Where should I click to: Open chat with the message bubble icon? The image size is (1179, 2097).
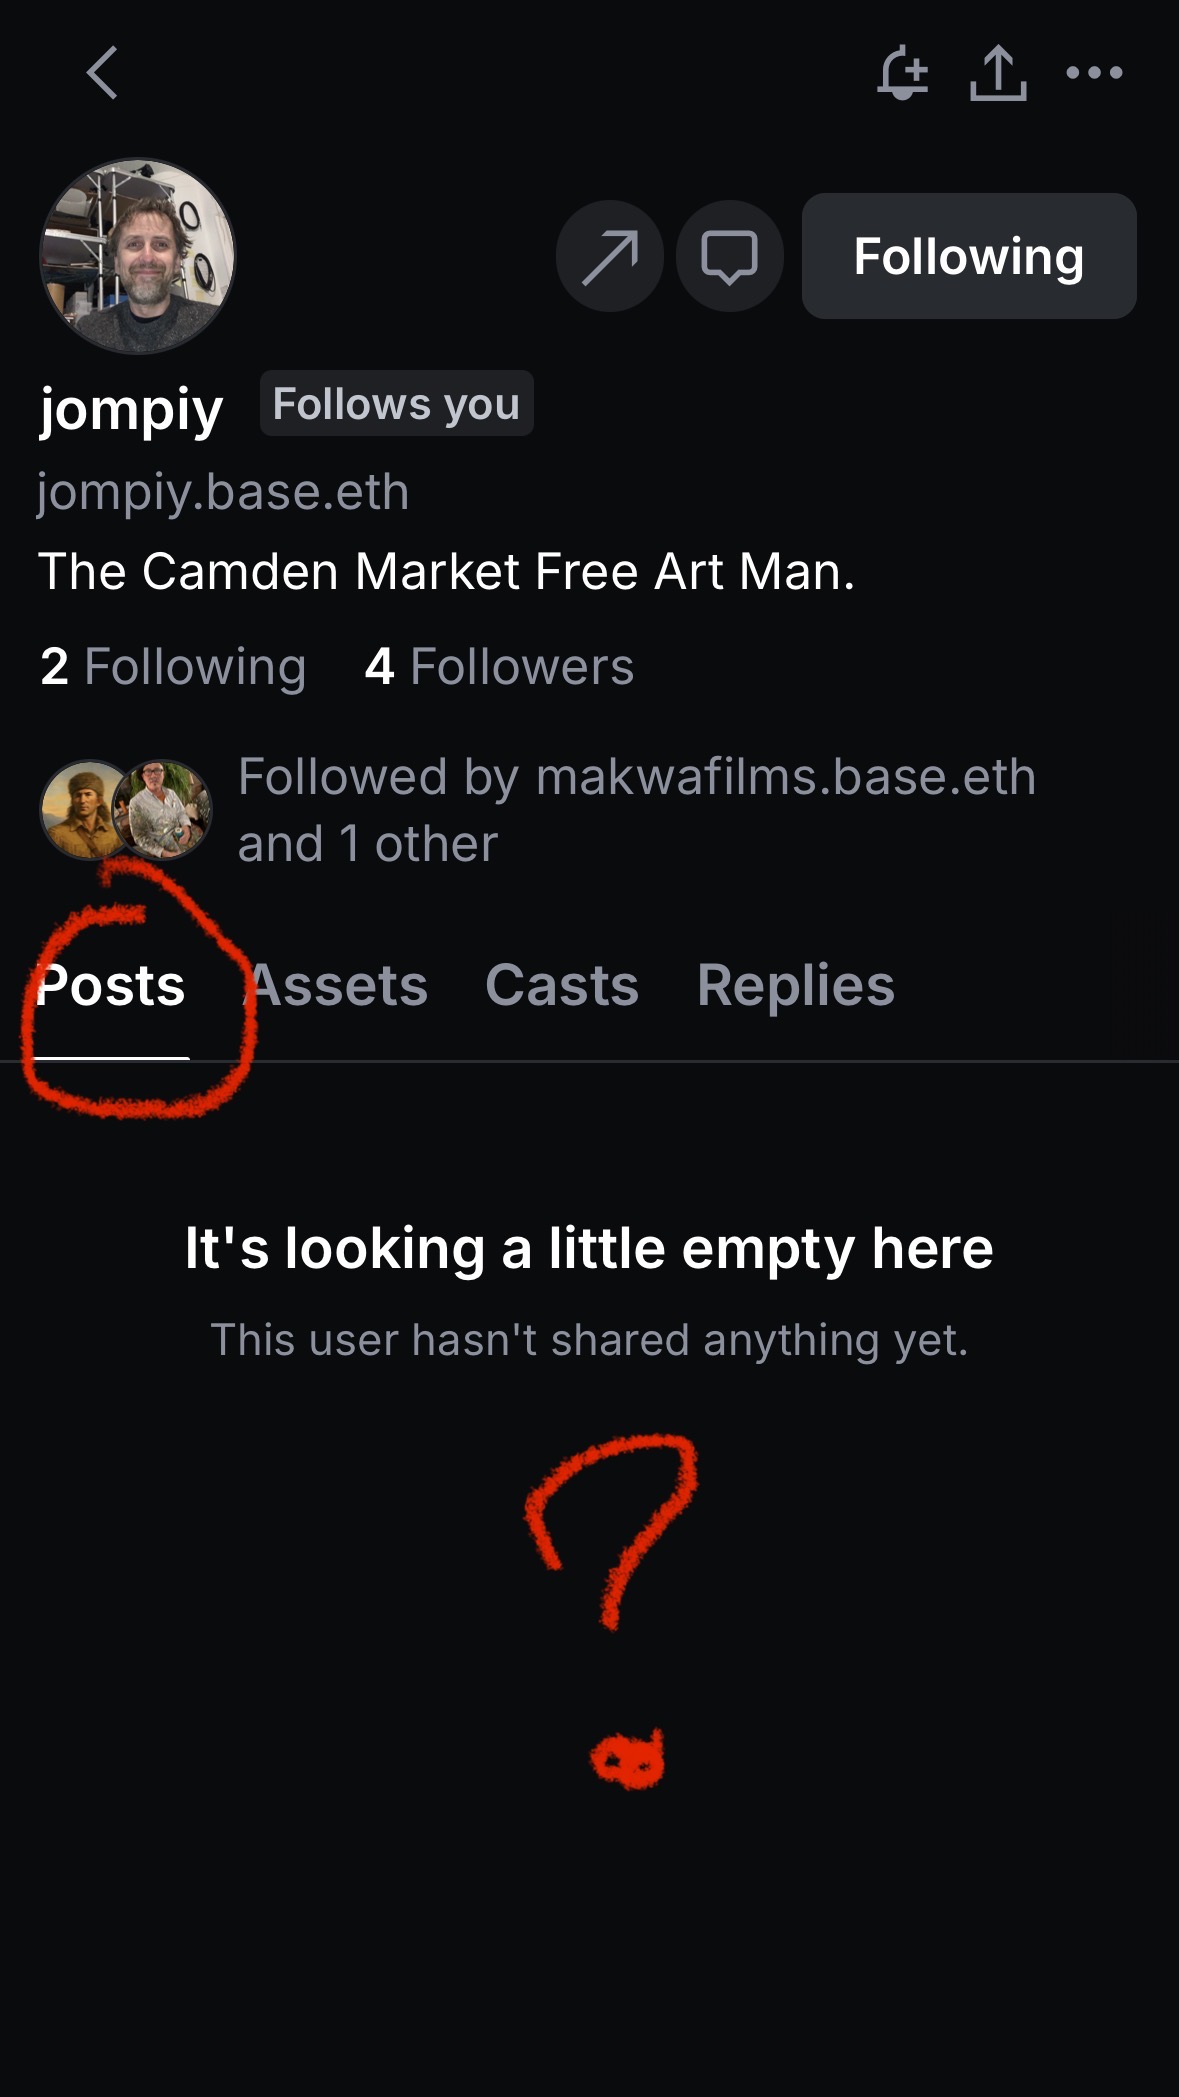pyautogui.click(x=729, y=257)
